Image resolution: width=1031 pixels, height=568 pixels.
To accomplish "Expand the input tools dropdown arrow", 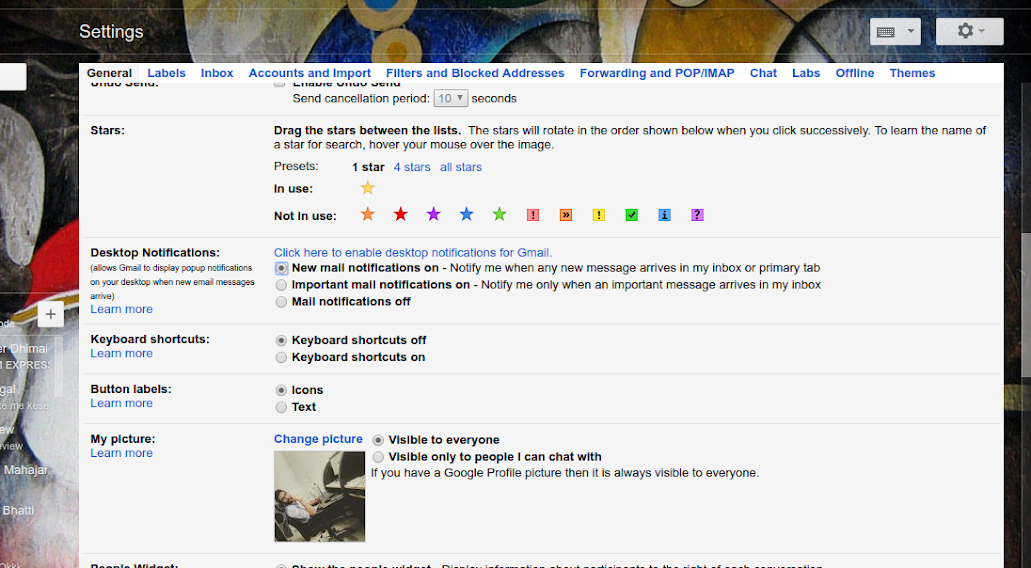I will [x=911, y=31].
